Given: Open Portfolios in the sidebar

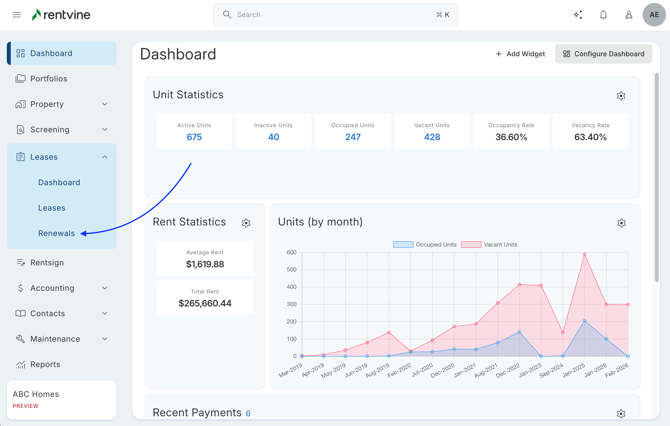Looking at the screenshot, I should [x=48, y=78].
